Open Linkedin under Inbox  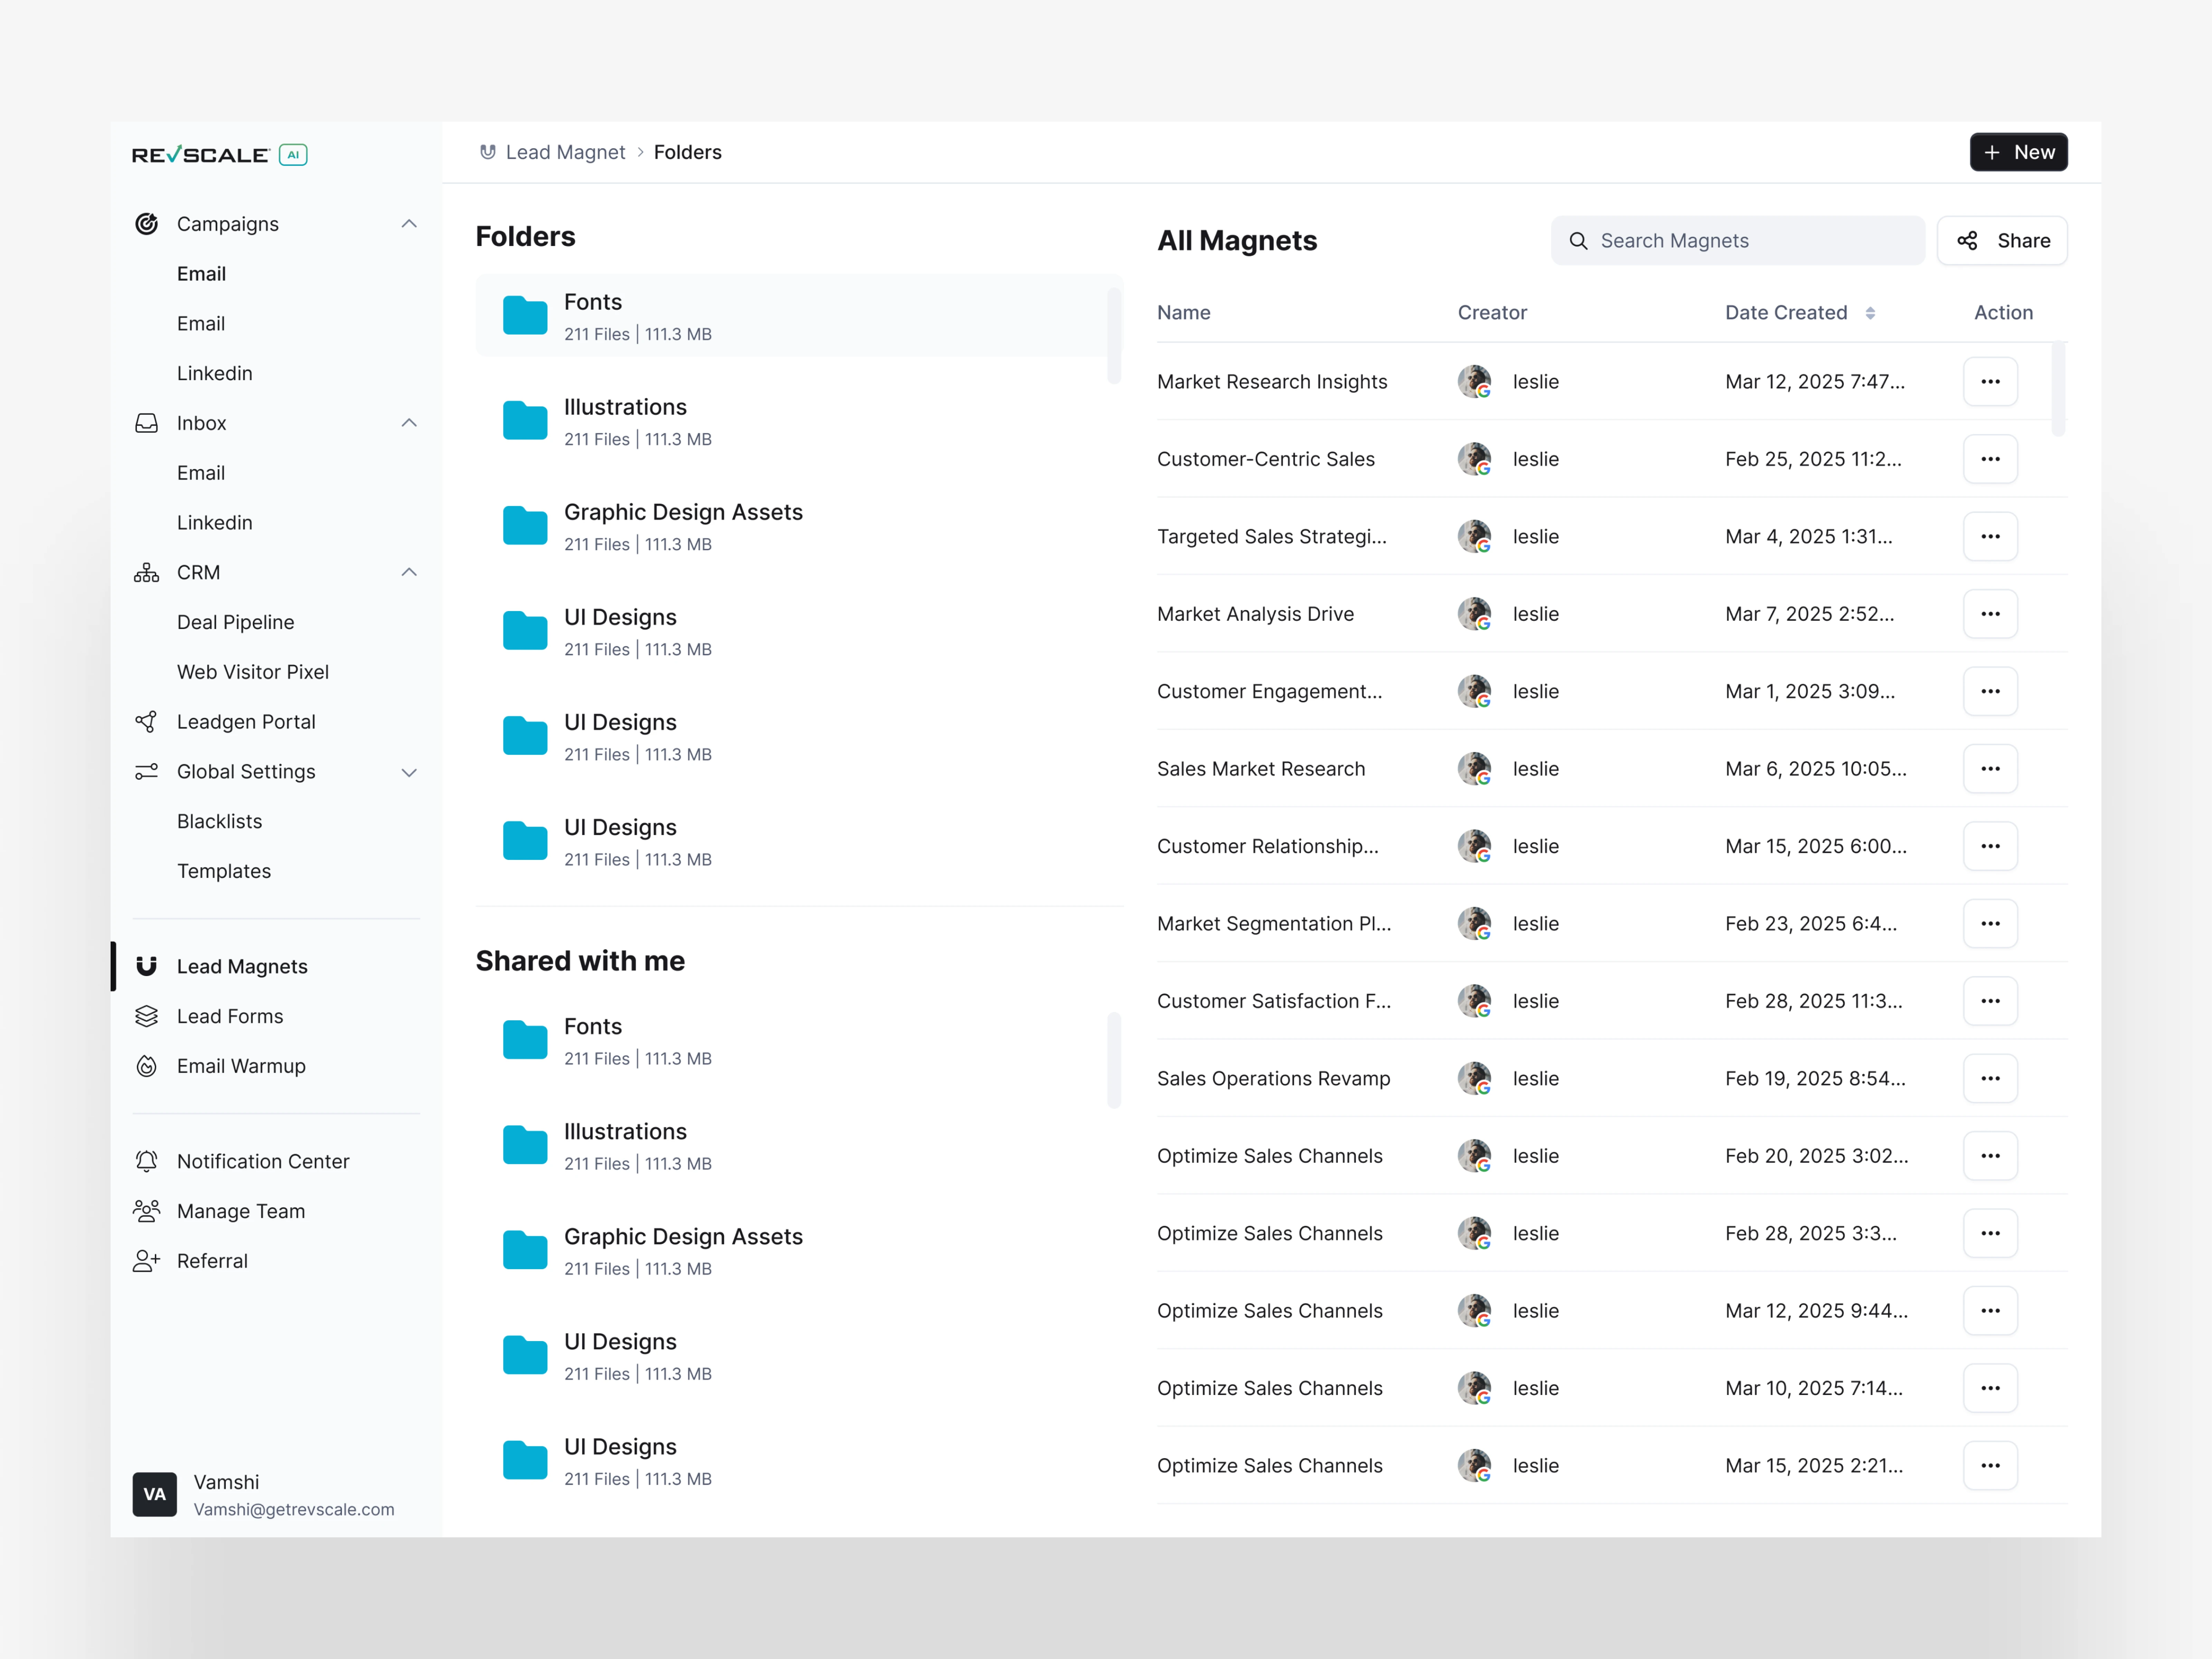click(215, 523)
